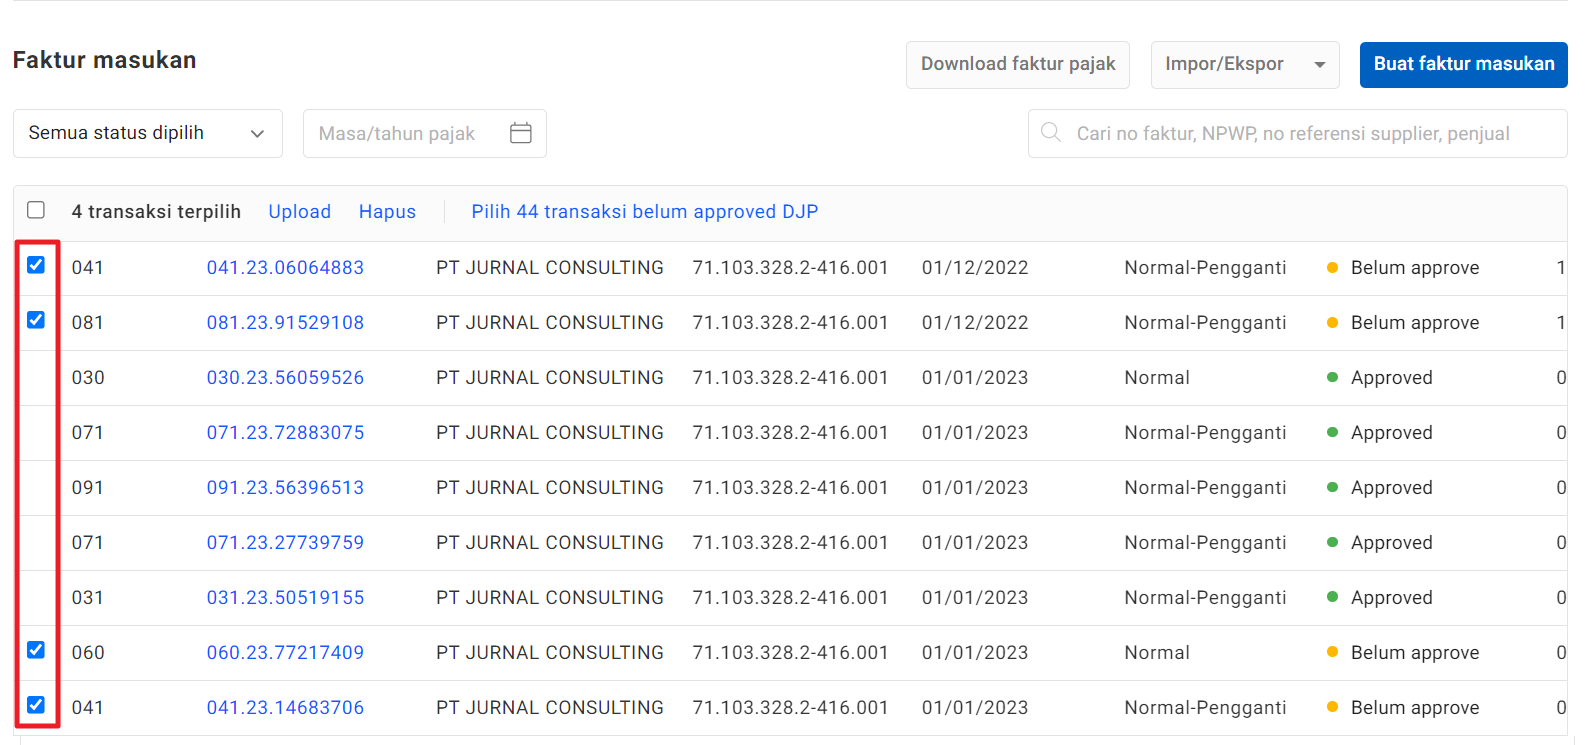Deselect the checkbox for invoice 060.23.77217409
The width and height of the screenshot is (1596, 745).
tap(36, 650)
